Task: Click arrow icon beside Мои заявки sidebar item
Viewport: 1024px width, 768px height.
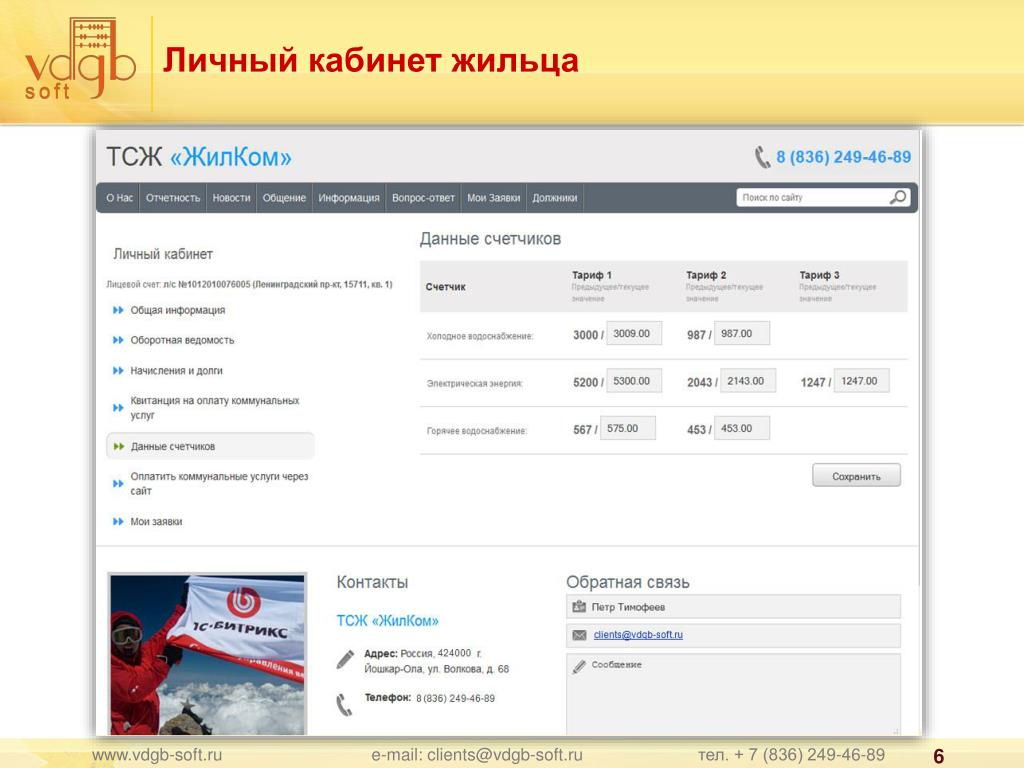Action: [118, 521]
